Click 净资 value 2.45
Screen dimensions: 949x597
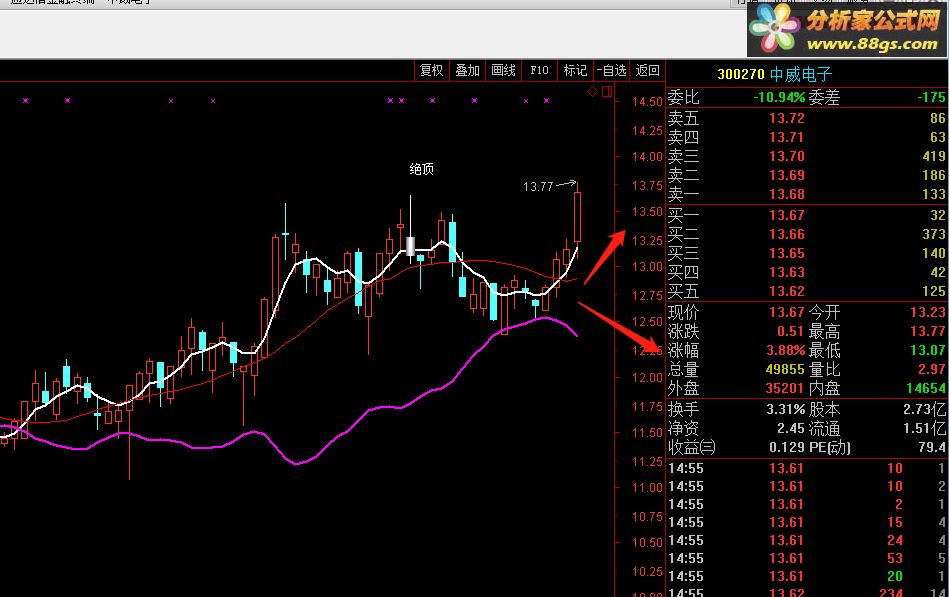pos(791,429)
